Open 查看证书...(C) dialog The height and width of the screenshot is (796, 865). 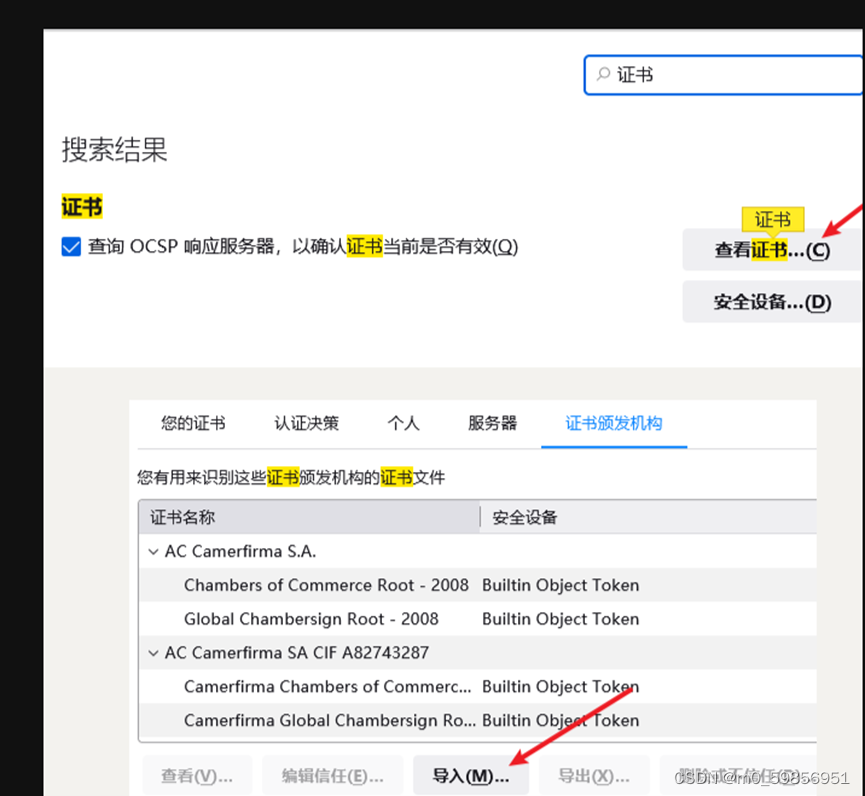point(770,250)
